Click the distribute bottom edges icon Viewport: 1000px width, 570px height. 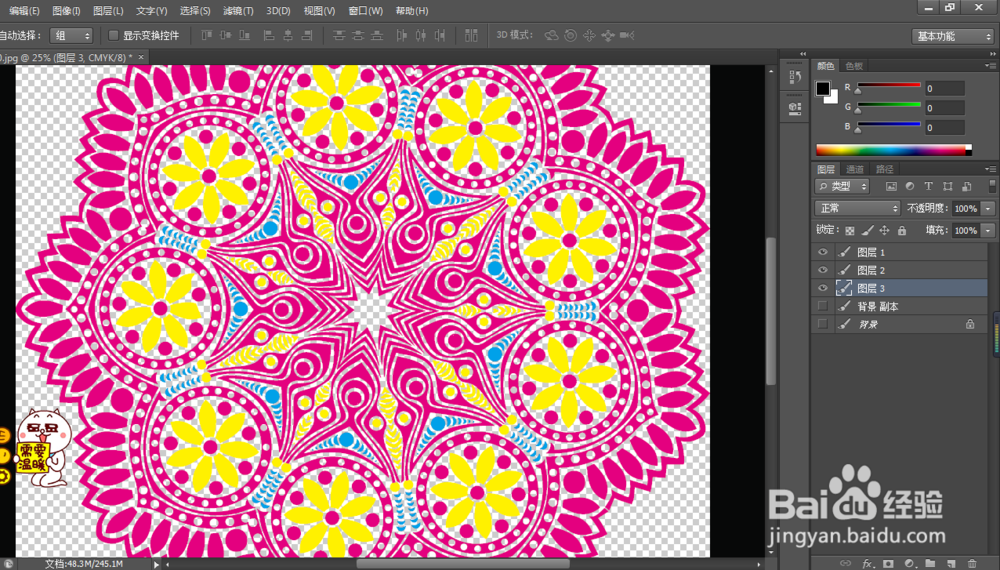pos(377,36)
